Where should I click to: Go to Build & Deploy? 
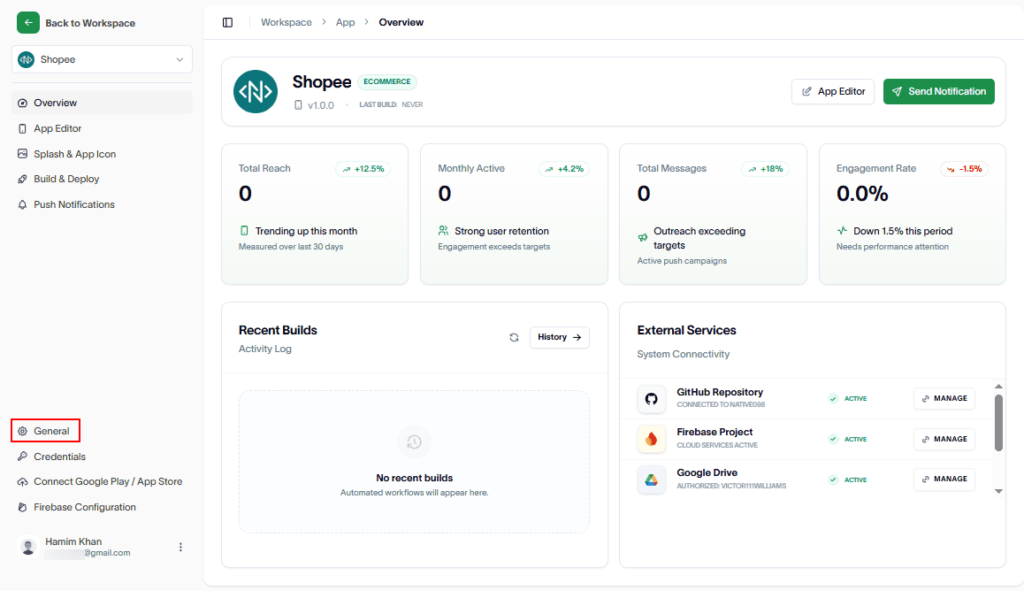coord(102,179)
